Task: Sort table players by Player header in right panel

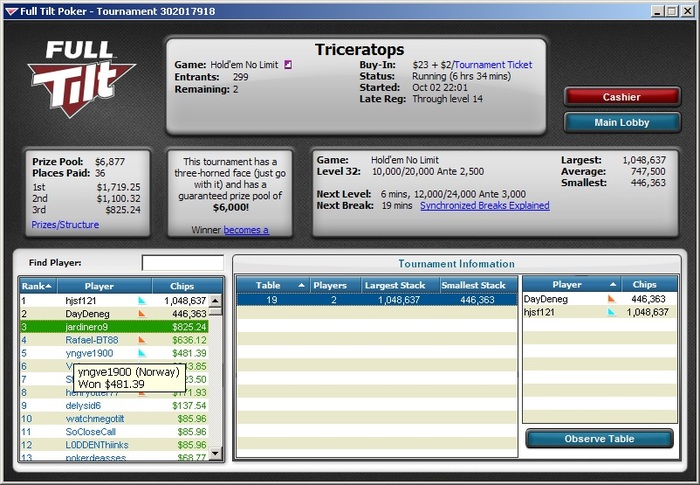Action: [x=571, y=284]
